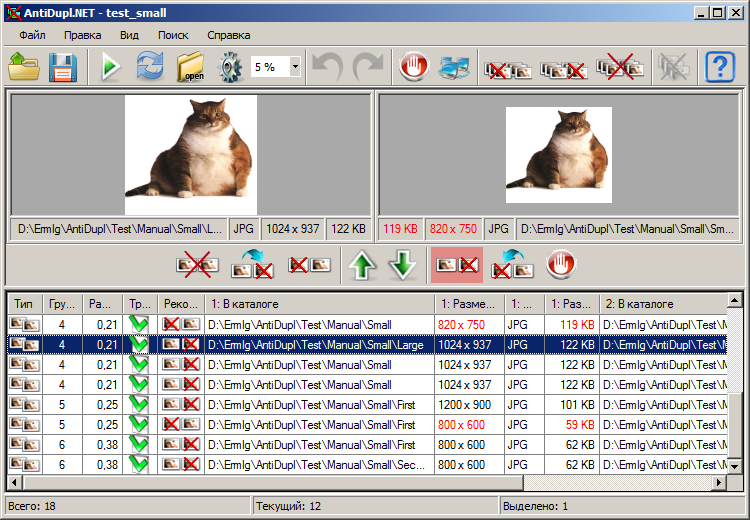Mark all as mistakes with the toolbar red hand
This screenshot has height=520, width=750.
414,66
